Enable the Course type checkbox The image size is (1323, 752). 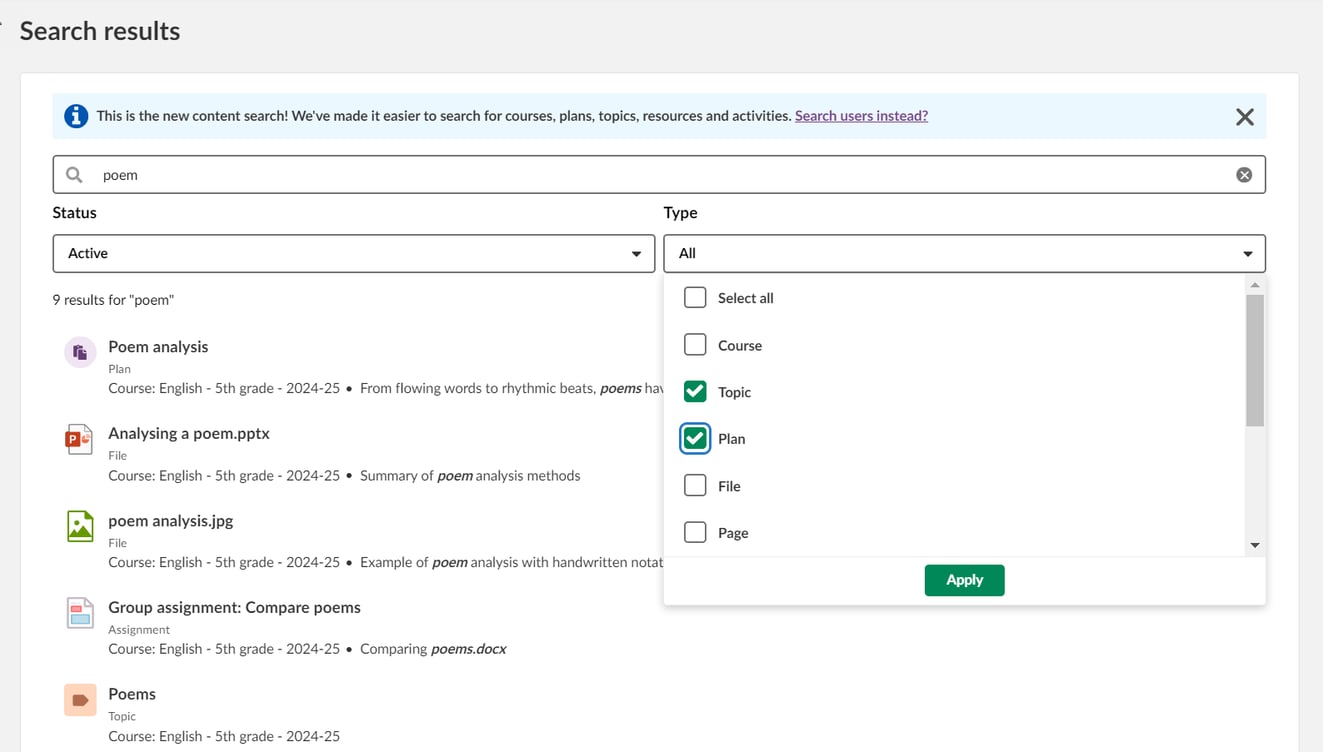[695, 345]
